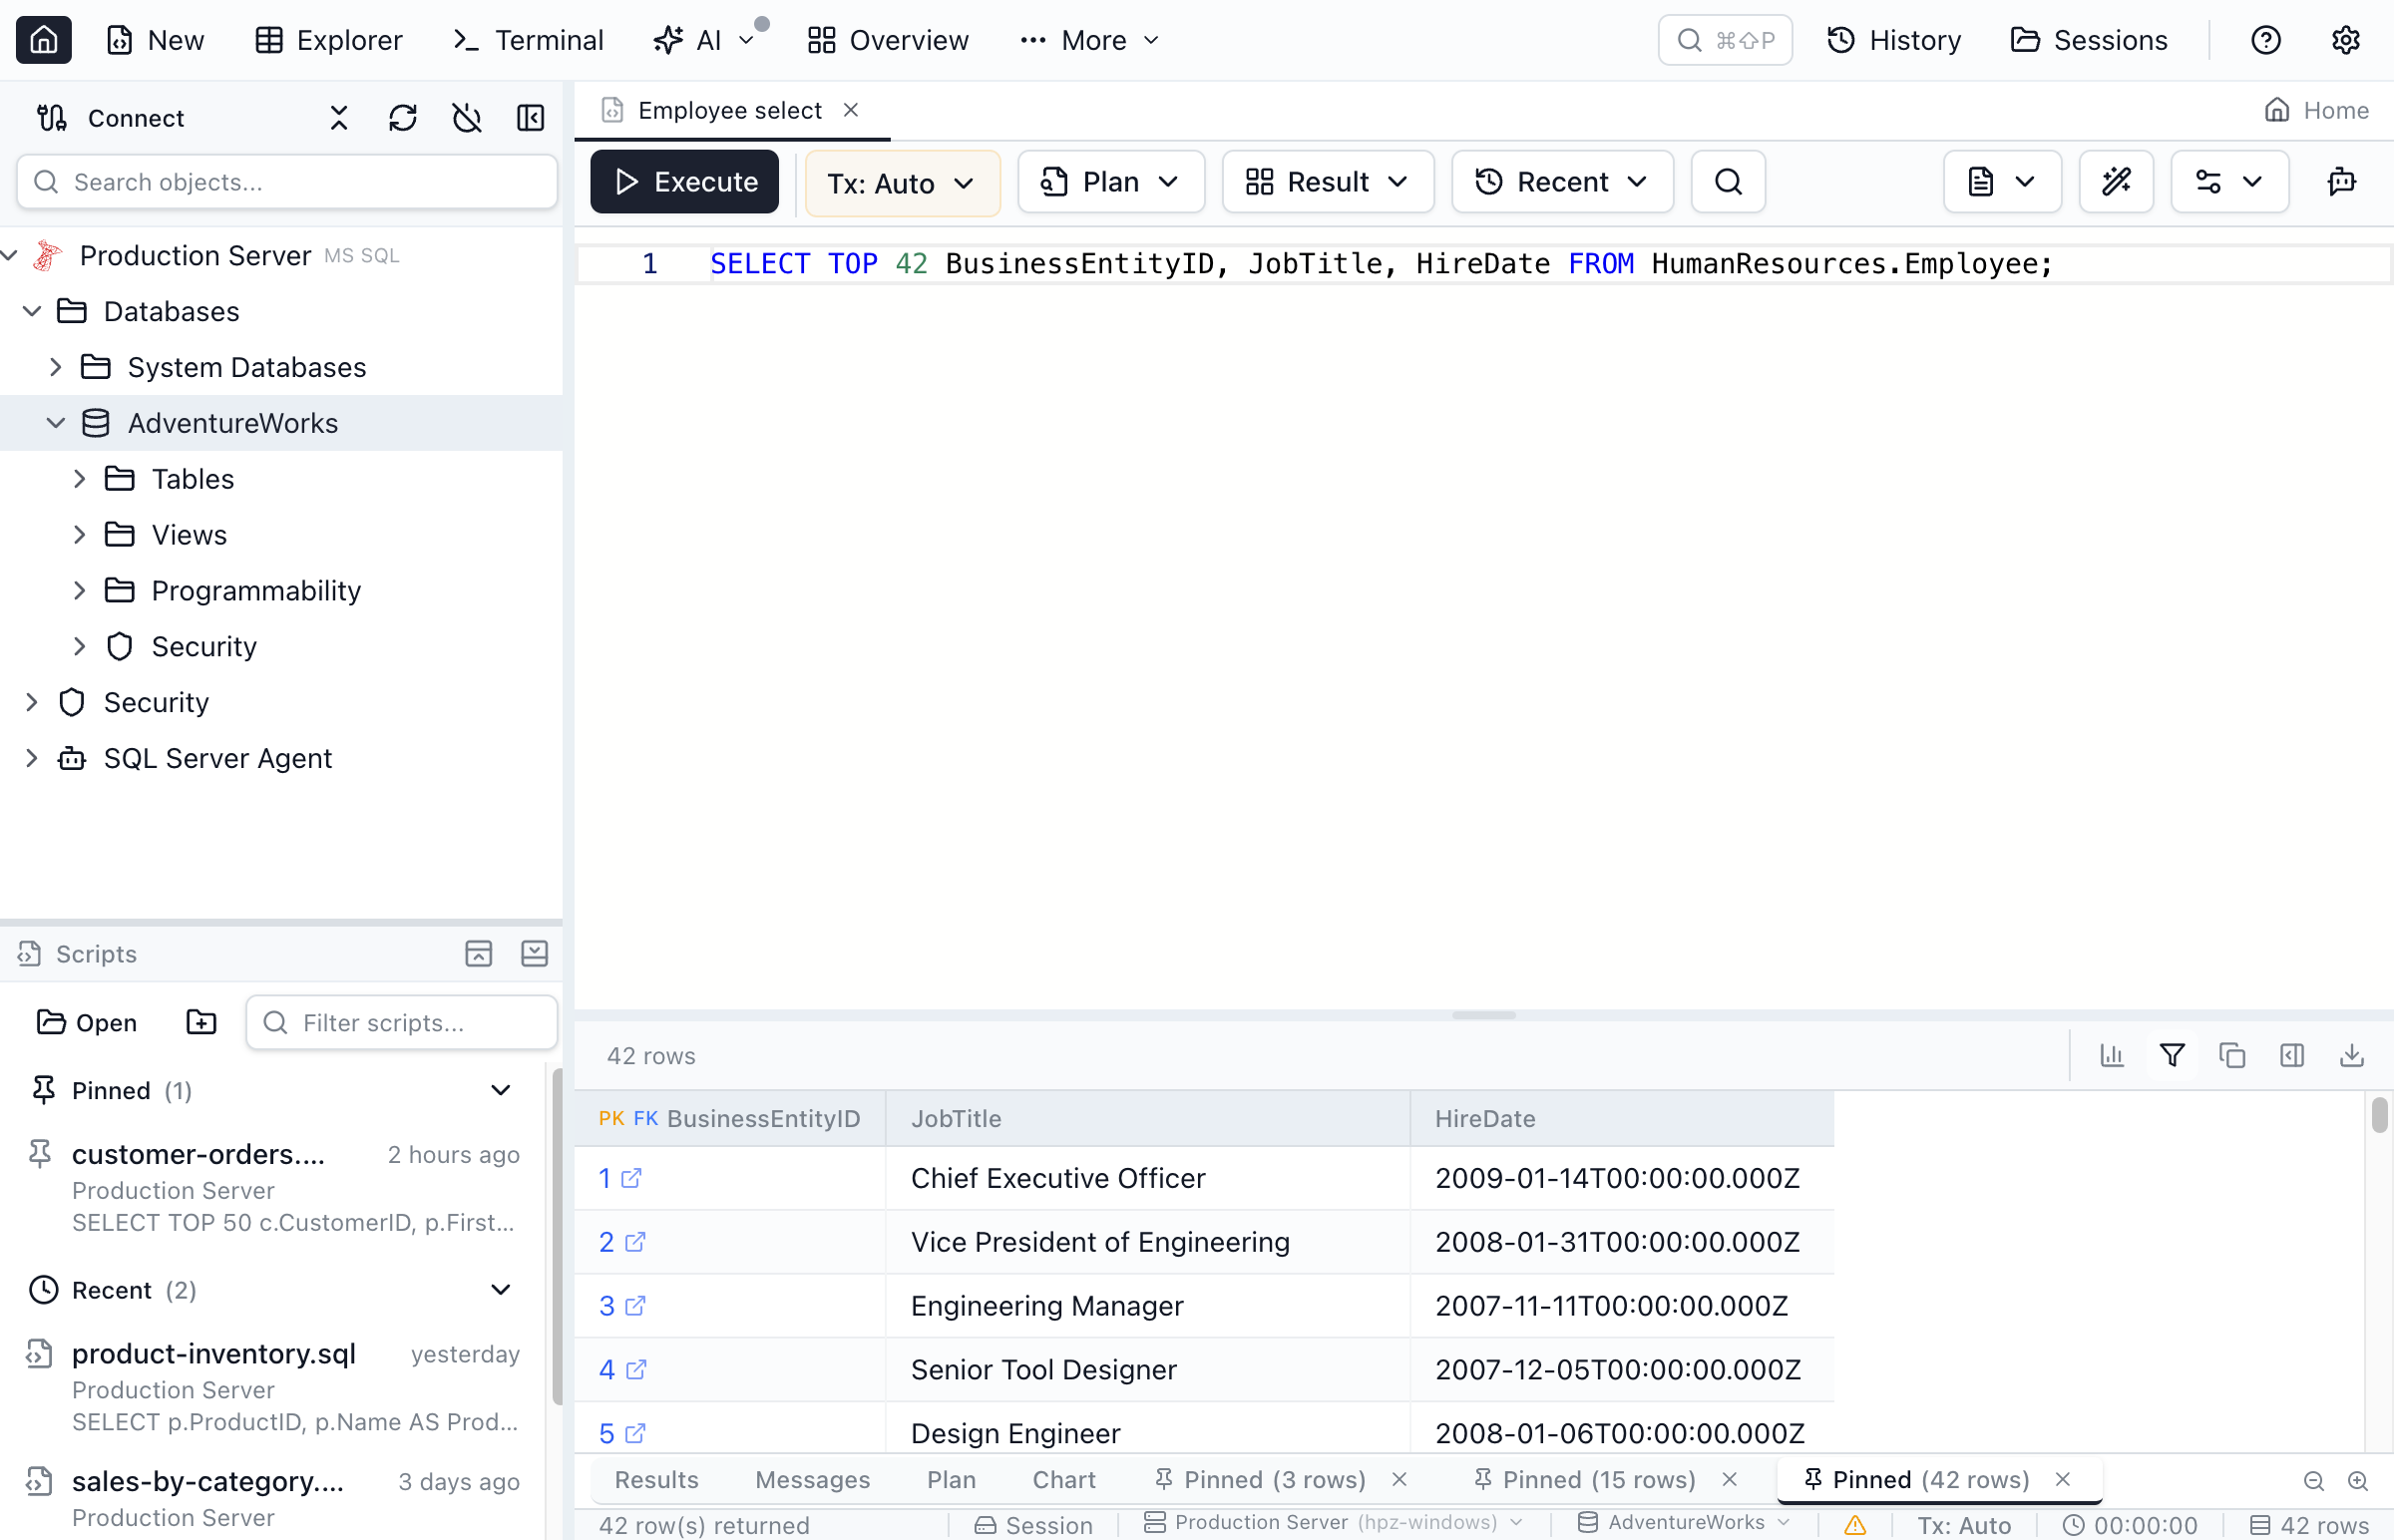Click the chart icon in results toolbar
Image resolution: width=2394 pixels, height=1540 pixels.
coord(2112,1057)
